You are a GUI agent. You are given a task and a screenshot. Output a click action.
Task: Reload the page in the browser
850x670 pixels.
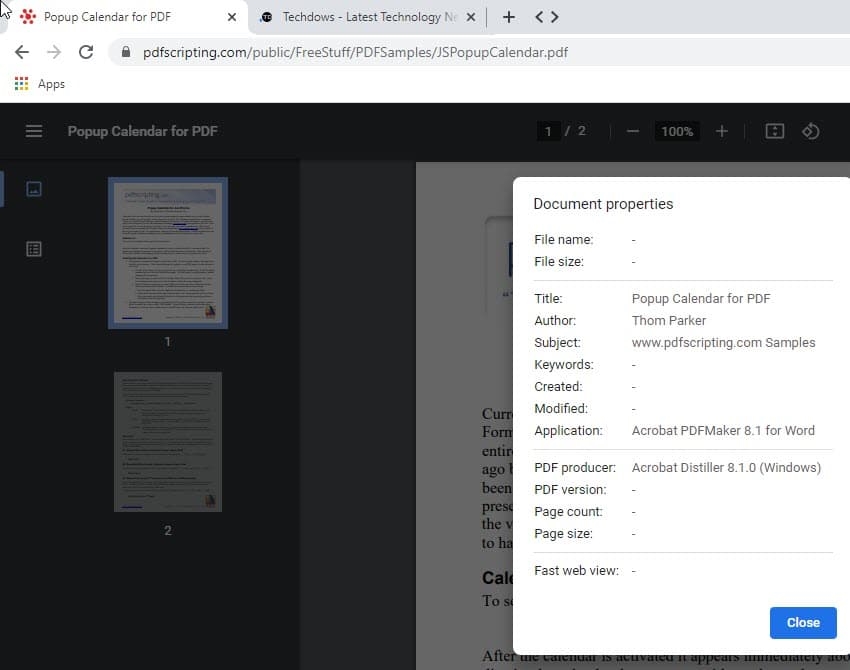point(86,52)
